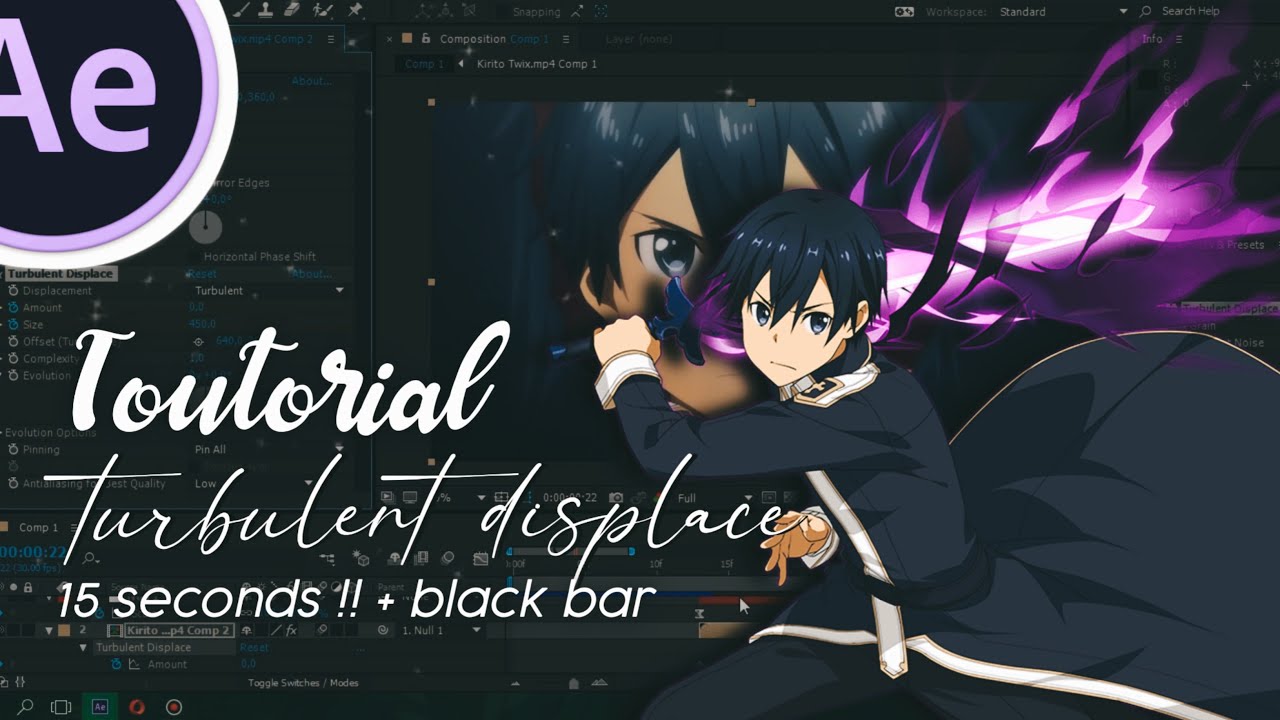Open the Workspace Standard dropdown
The height and width of the screenshot is (720, 1280).
(x=1063, y=12)
